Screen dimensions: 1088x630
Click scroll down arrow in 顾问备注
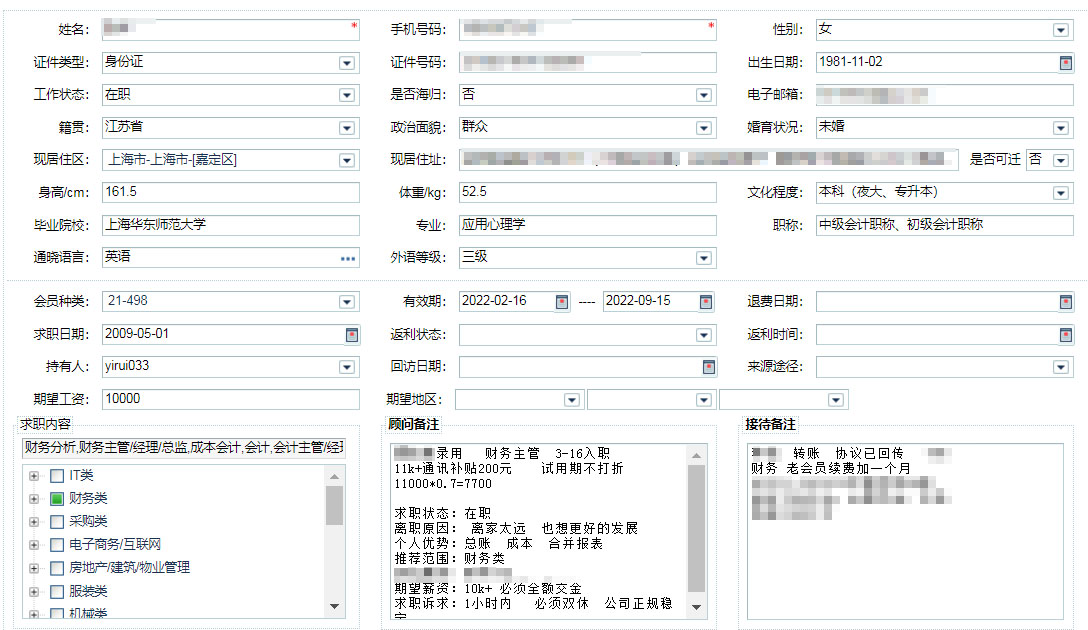(x=696, y=607)
